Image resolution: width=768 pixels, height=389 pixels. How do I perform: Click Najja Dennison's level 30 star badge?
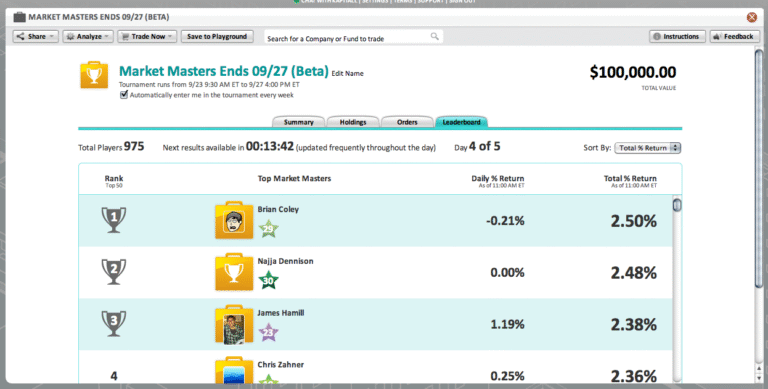pos(268,280)
